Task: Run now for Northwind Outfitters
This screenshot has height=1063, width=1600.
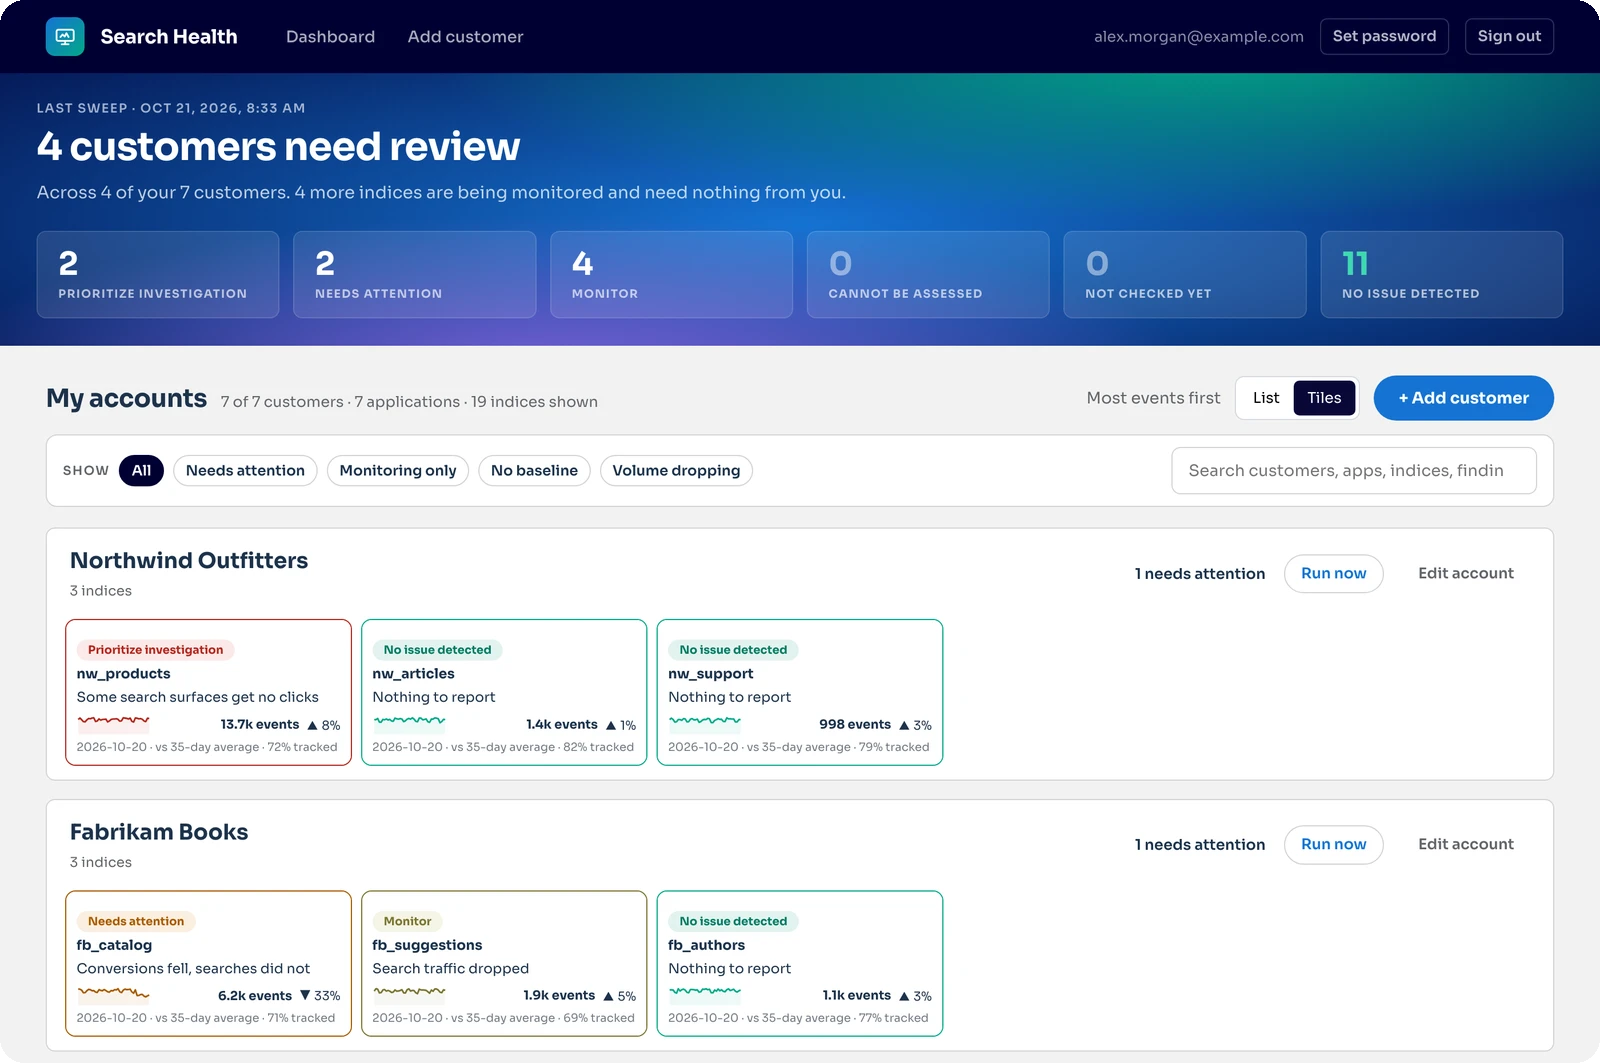Action: point(1333,574)
